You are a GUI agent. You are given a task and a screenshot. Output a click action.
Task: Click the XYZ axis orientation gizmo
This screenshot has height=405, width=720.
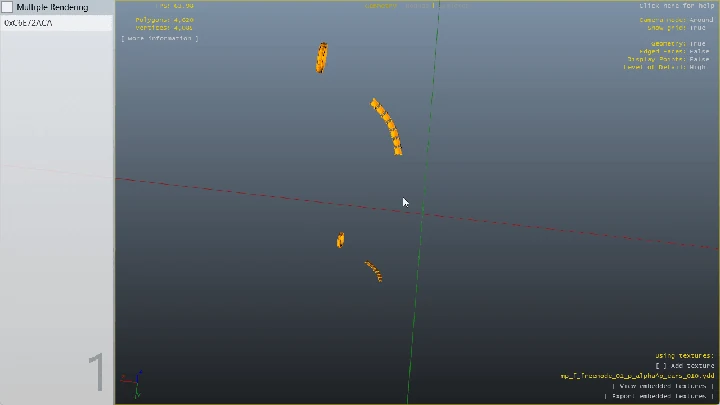click(x=133, y=383)
